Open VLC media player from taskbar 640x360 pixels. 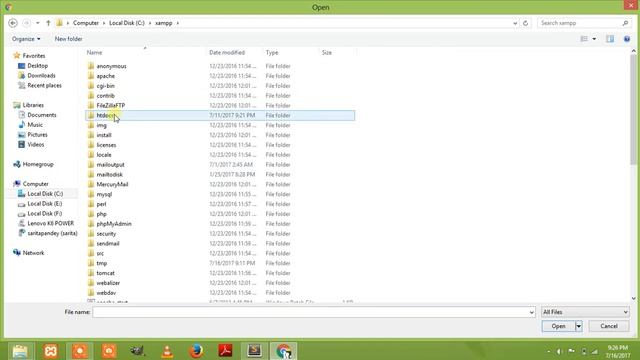coord(167,351)
